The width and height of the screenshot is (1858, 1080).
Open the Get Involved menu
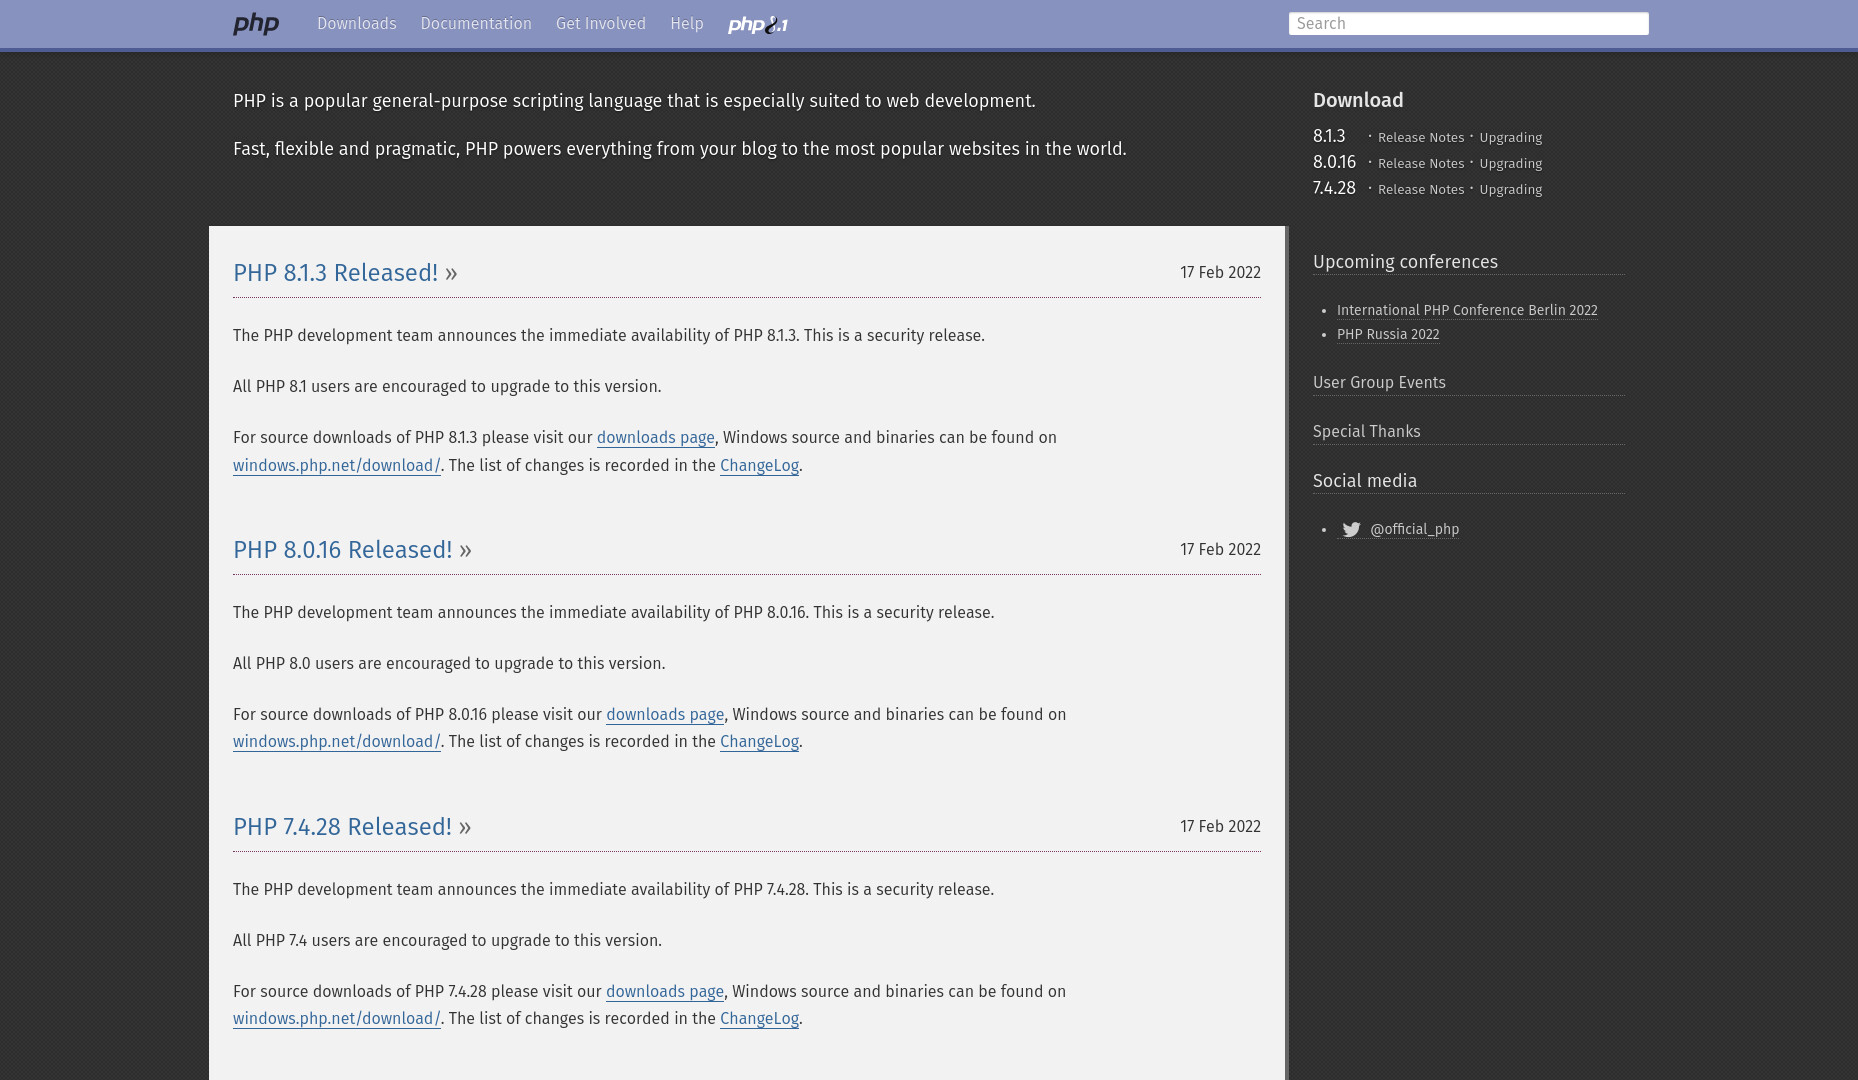tap(601, 24)
